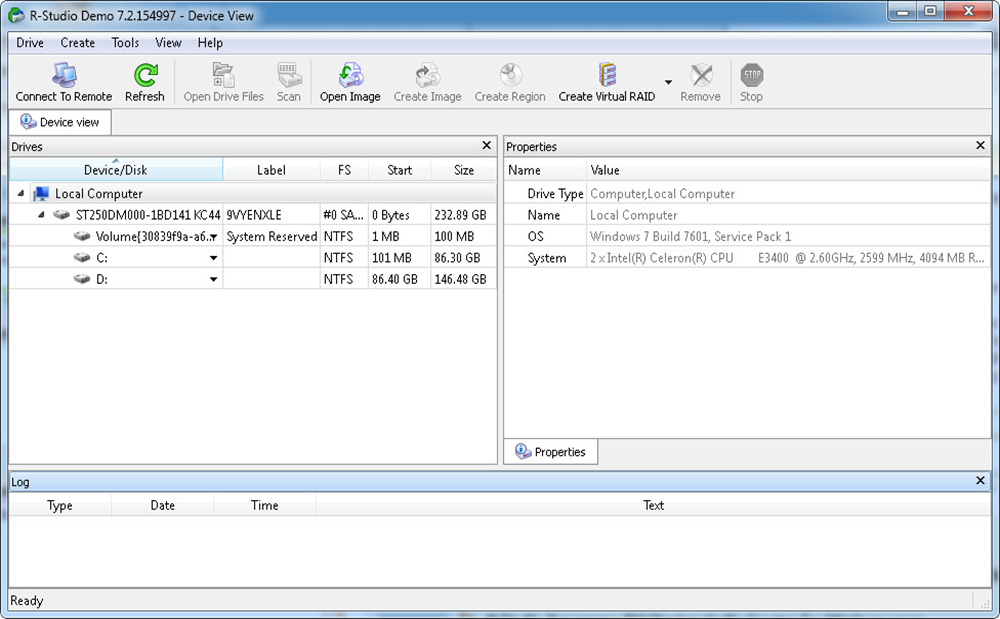The width and height of the screenshot is (1000, 619).
Task: Click the Stop toolbar icon
Action: click(x=751, y=75)
